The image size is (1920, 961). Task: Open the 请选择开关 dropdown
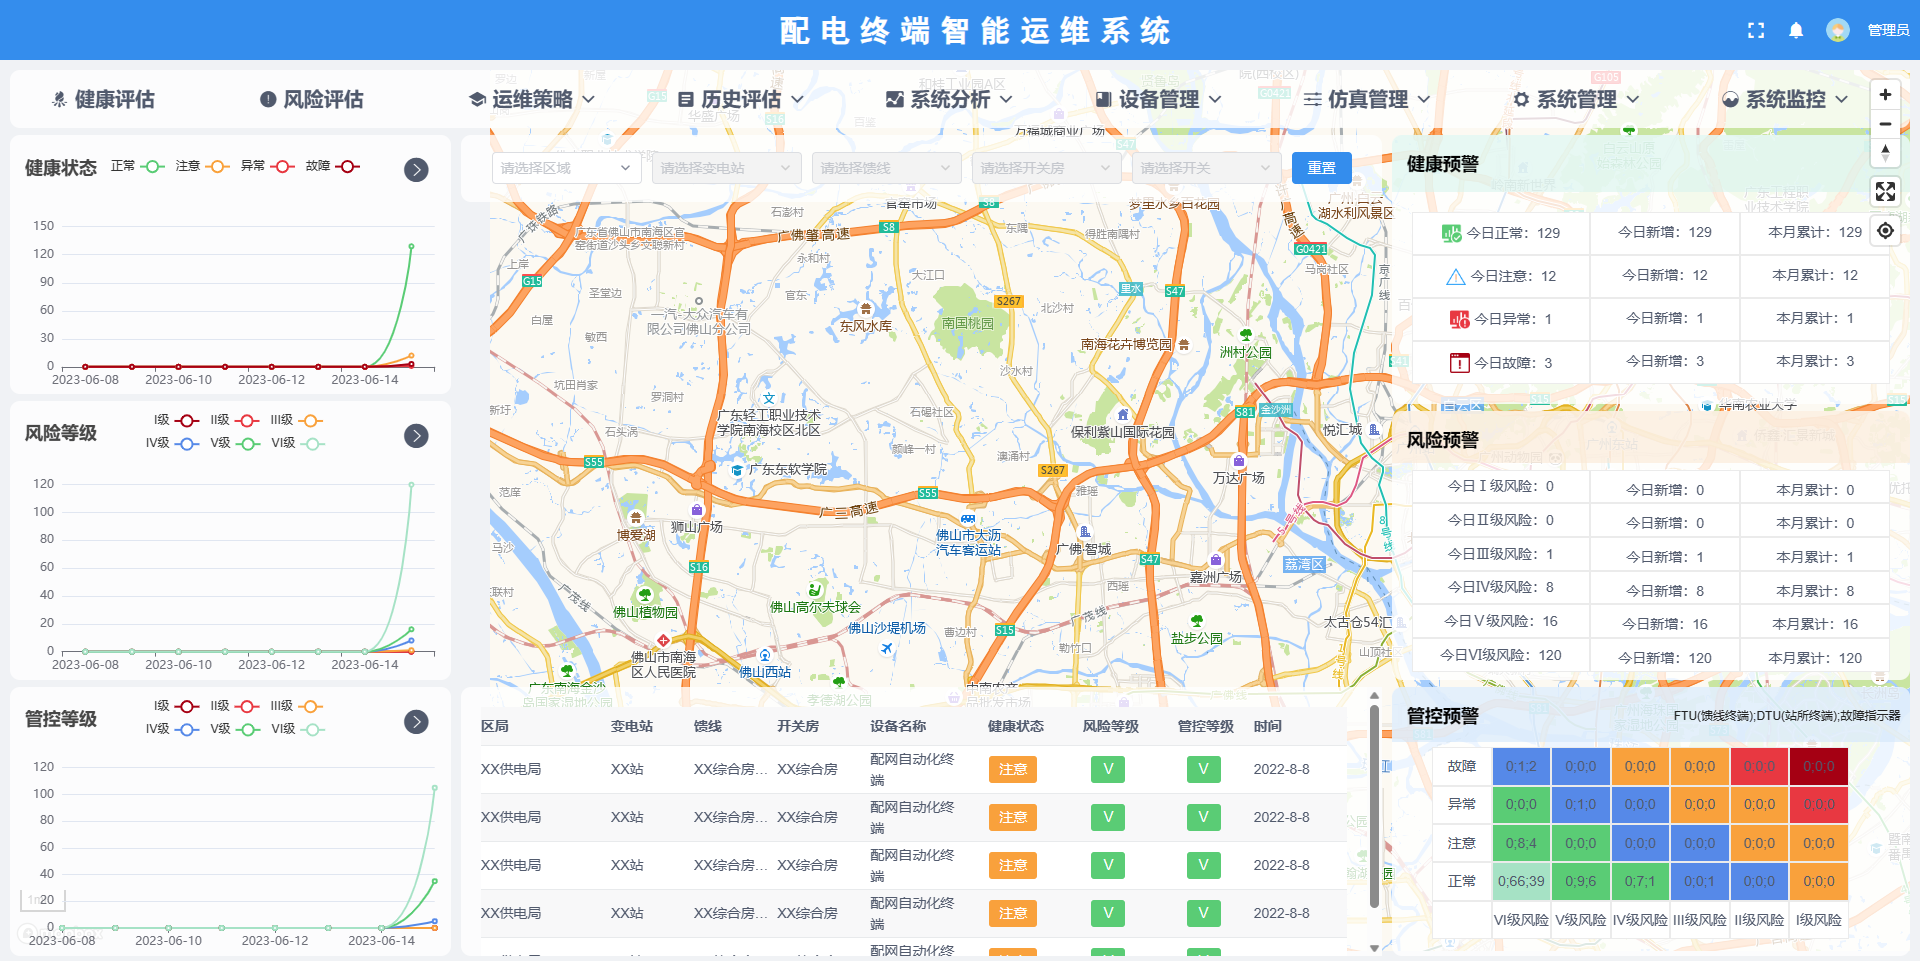click(x=1206, y=168)
